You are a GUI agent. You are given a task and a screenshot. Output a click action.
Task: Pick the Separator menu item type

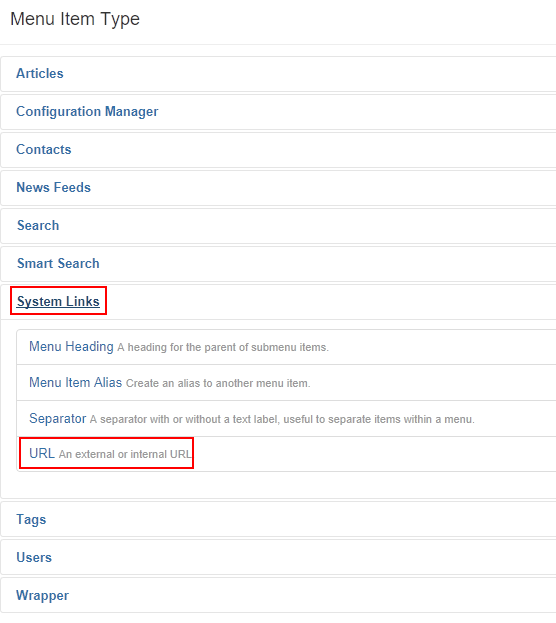58,418
